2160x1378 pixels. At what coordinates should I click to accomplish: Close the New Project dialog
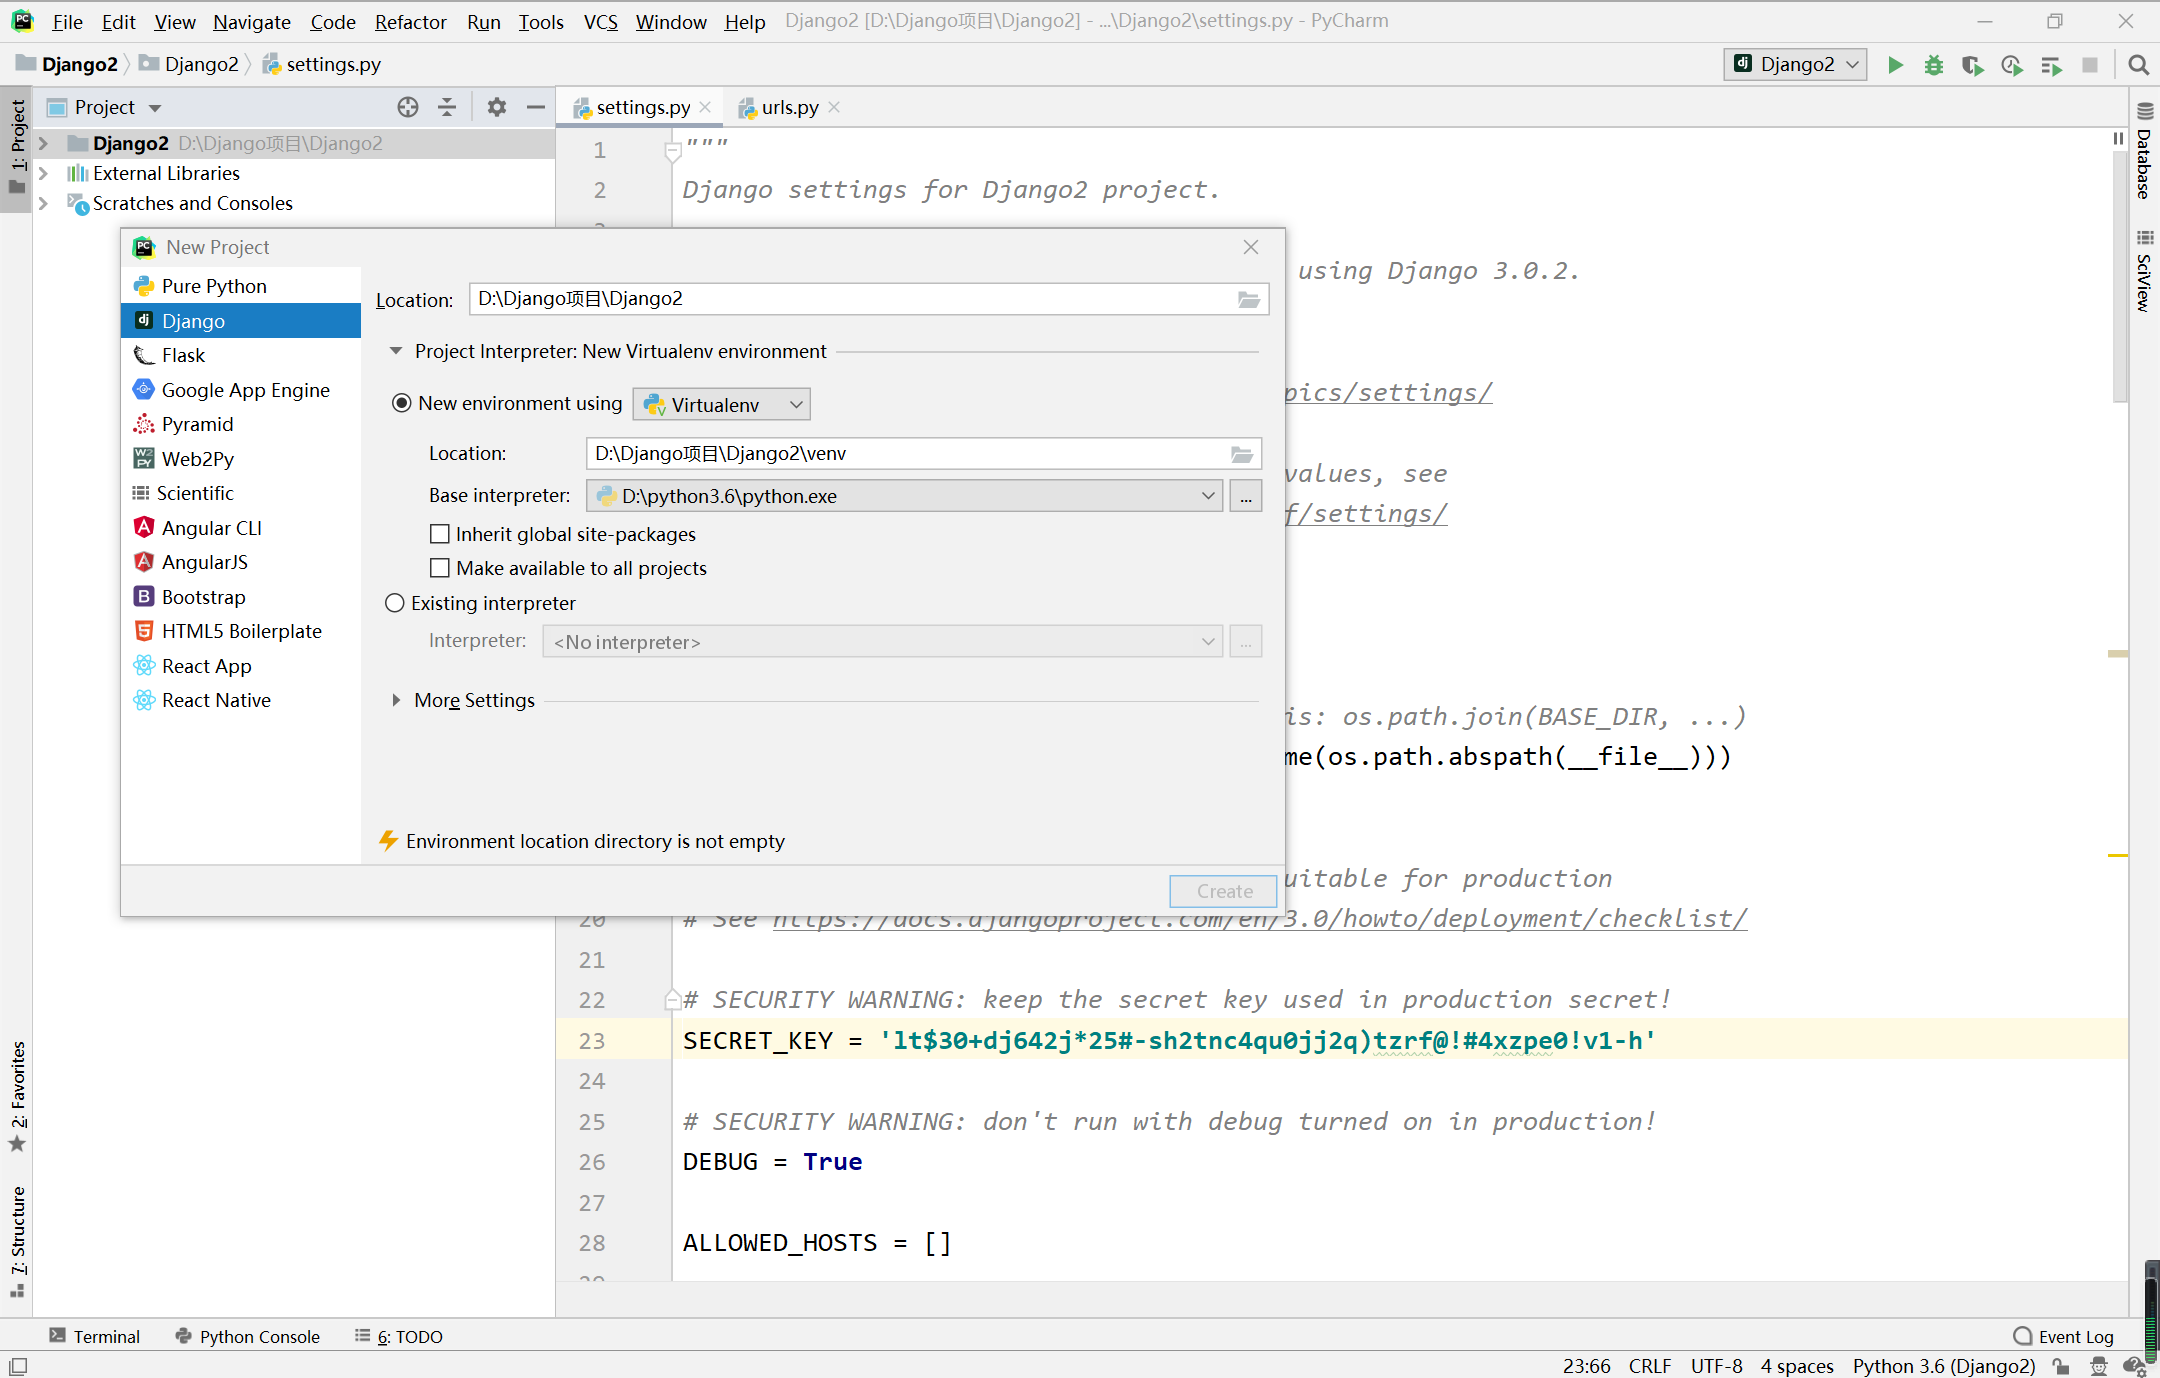tap(1250, 247)
